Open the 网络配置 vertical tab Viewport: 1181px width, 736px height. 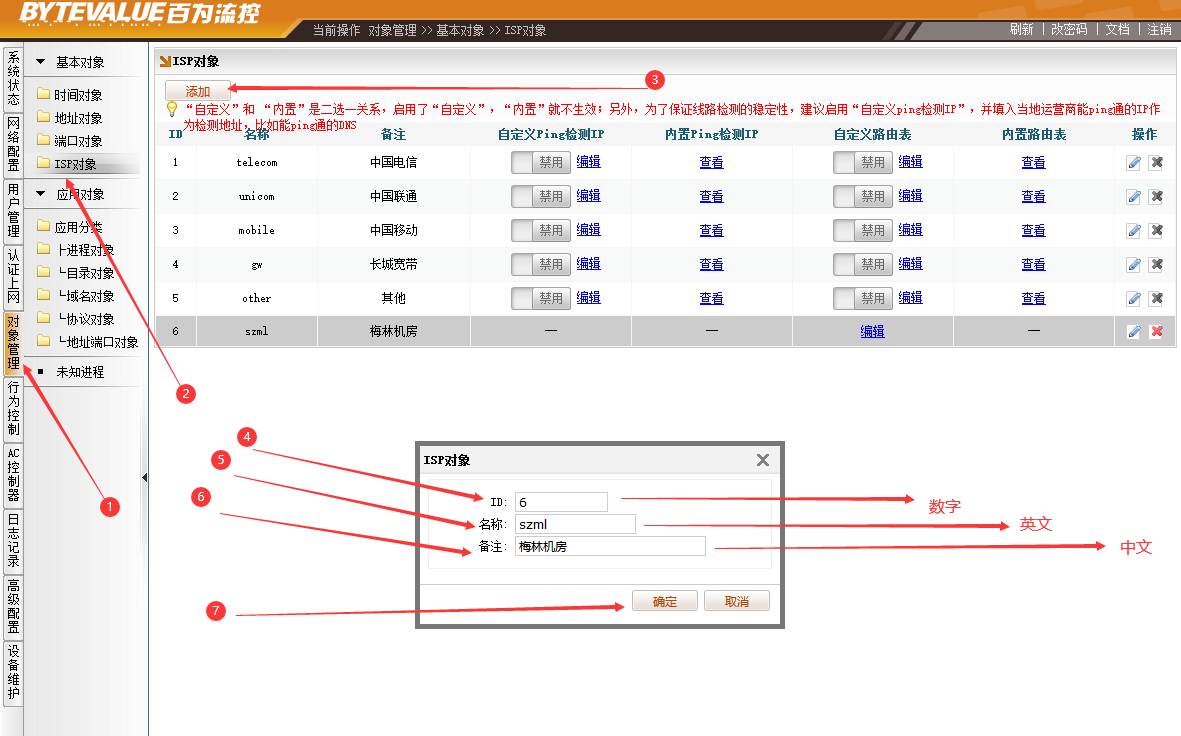pos(13,145)
